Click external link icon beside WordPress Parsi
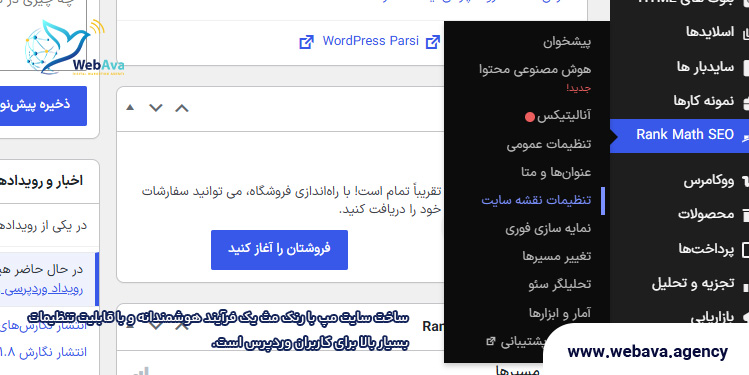 click(432, 42)
